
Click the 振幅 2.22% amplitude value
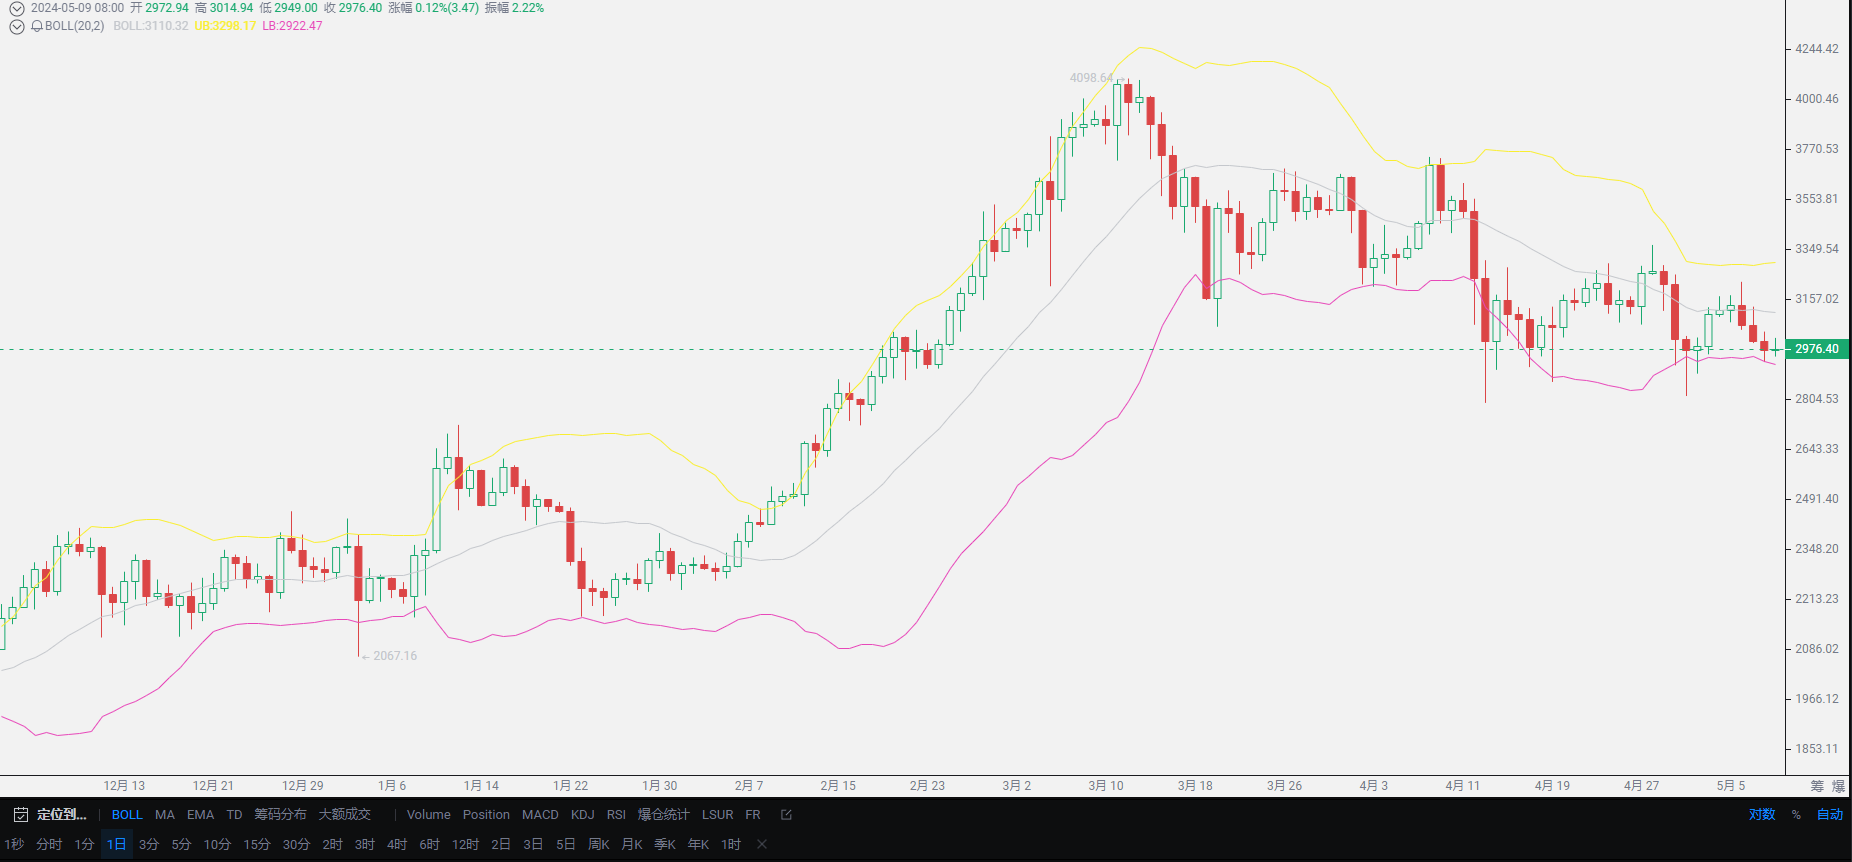514,8
